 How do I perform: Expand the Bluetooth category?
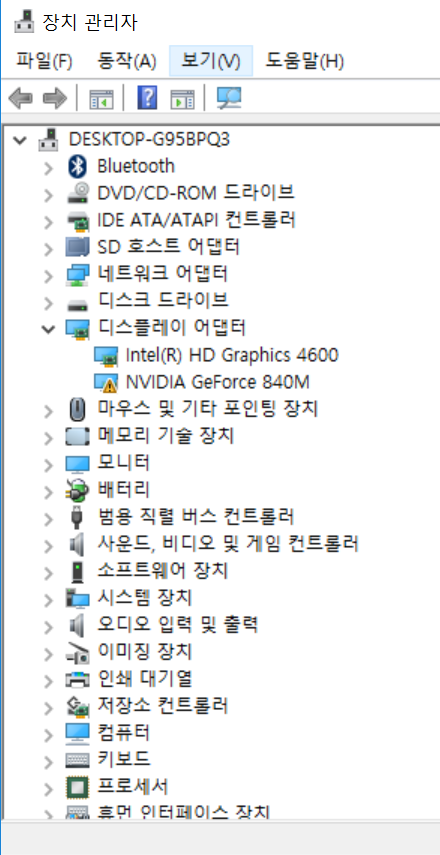tap(49, 167)
